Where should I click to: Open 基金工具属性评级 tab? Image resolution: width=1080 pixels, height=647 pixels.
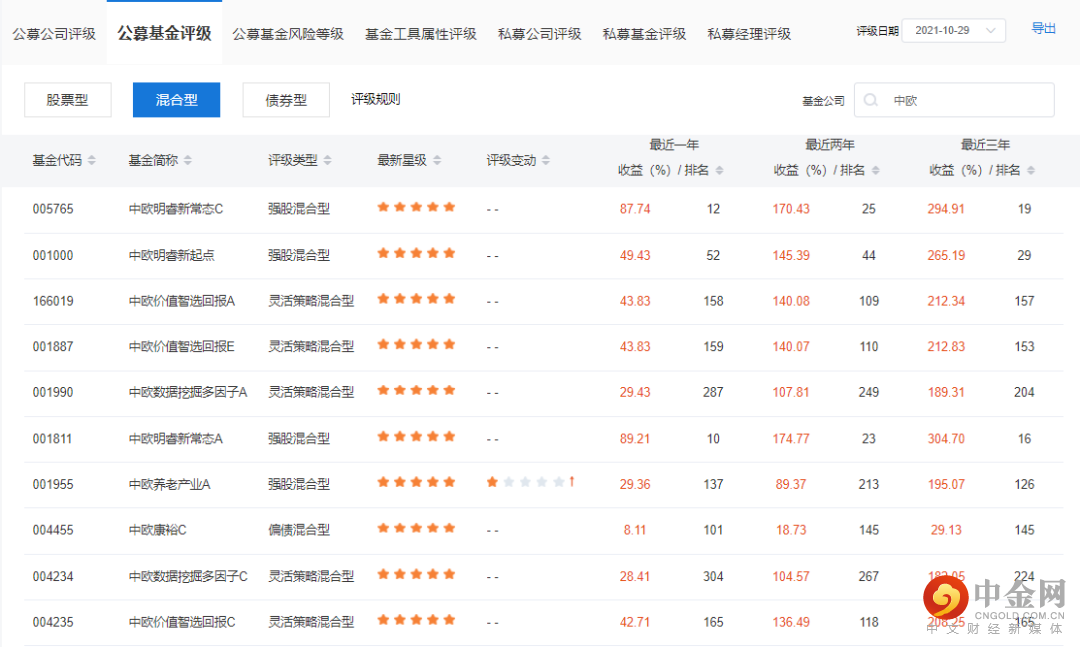[x=421, y=34]
